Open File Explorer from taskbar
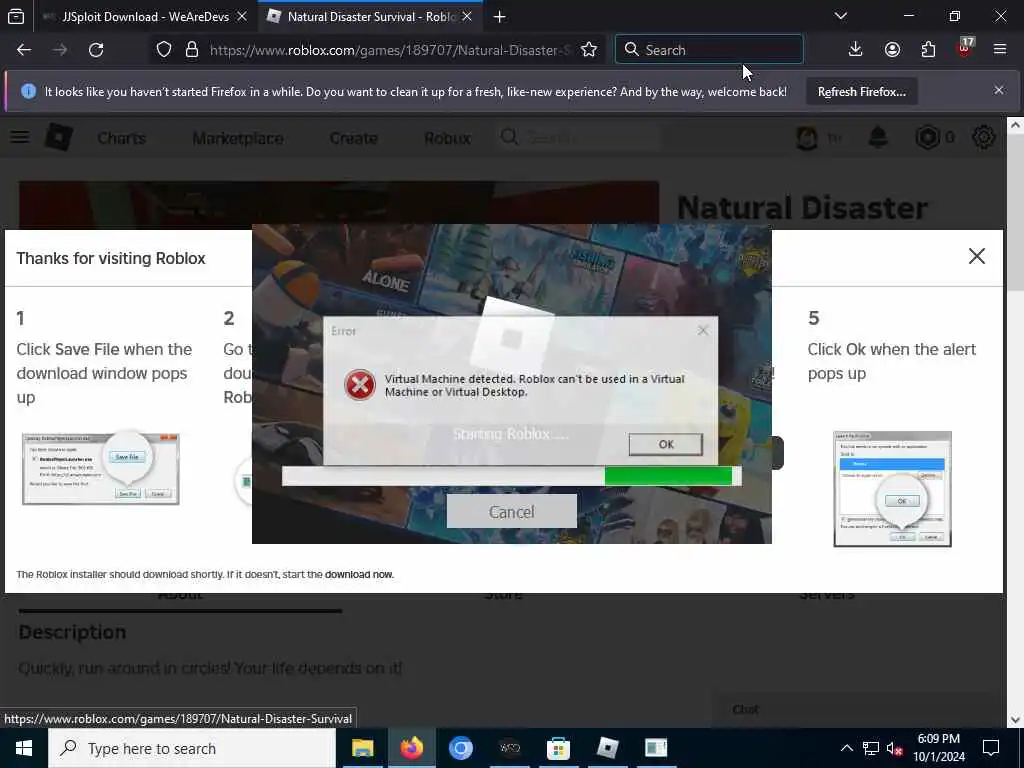This screenshot has height=768, width=1024. point(362,748)
